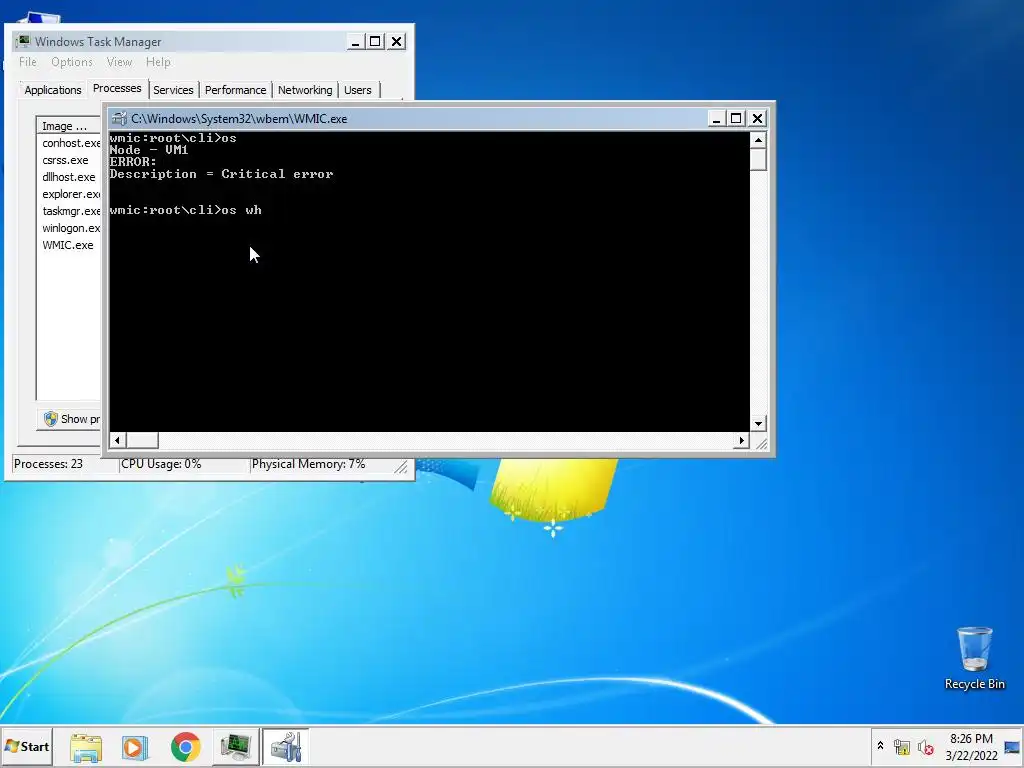The height and width of the screenshot is (768, 1024).
Task: Click the network tray icon
Action: [902, 746]
